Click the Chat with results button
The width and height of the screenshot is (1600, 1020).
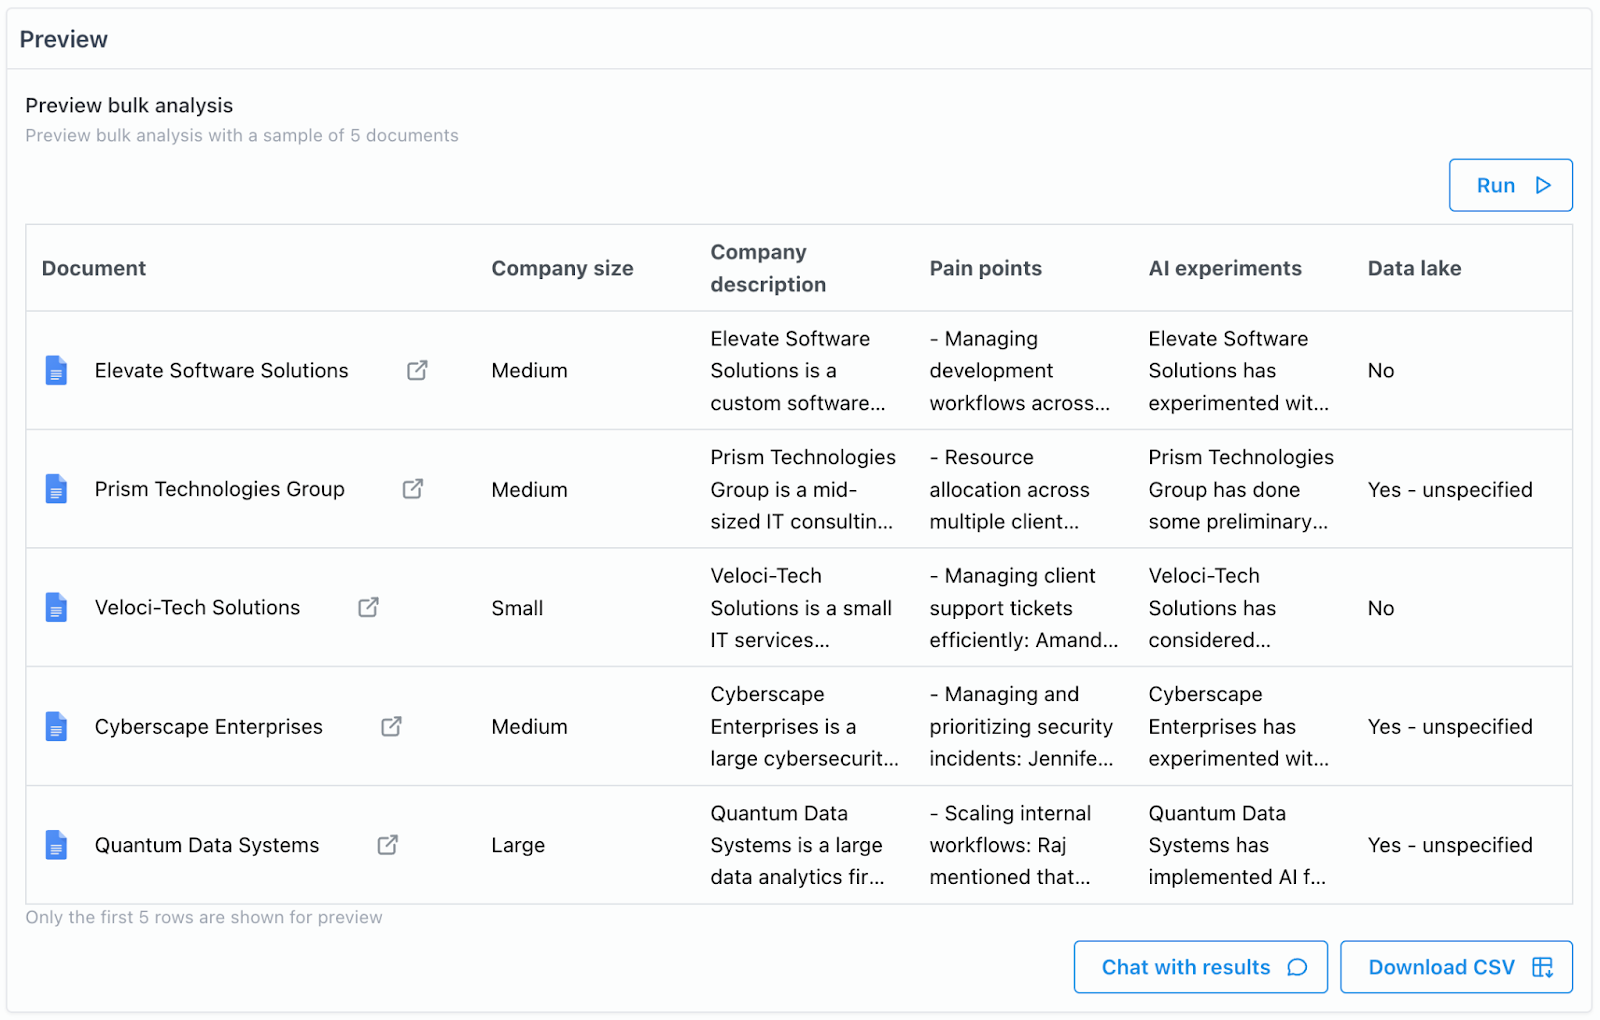tap(1200, 967)
